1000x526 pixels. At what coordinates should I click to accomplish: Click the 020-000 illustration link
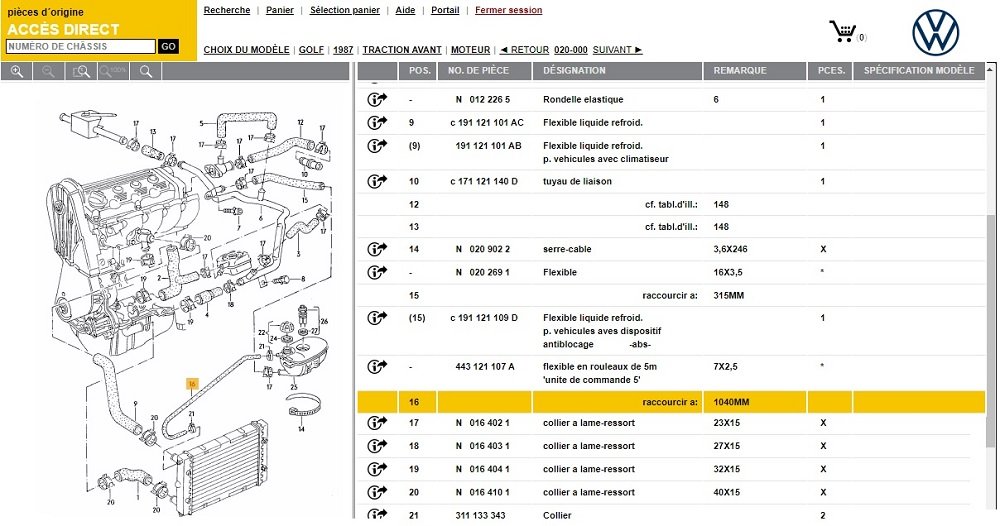click(x=571, y=50)
